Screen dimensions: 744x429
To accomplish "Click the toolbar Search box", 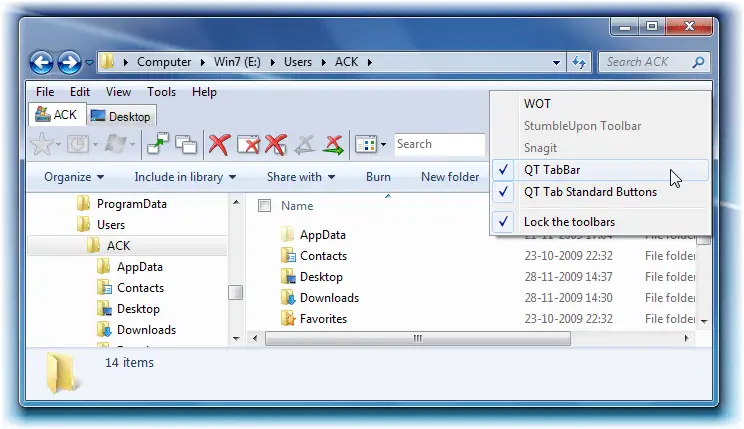I will click(439, 144).
